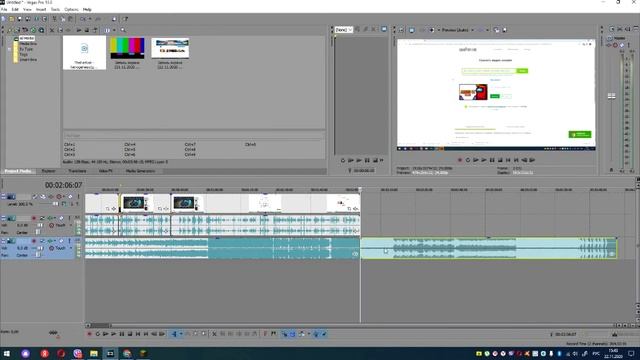Click the Project Media search magnifier icon
Screen dimensions: 640x360
(x=123, y=30)
